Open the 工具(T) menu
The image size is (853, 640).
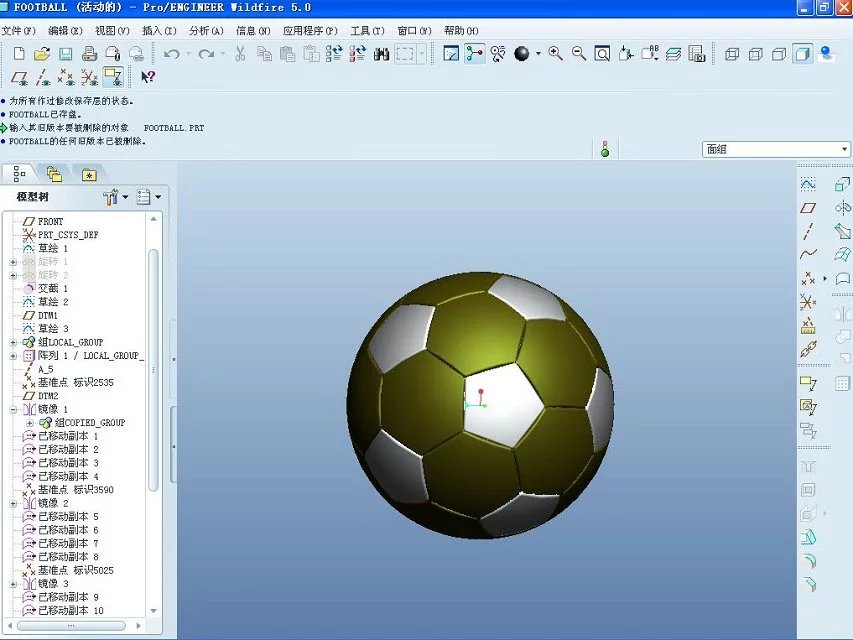point(367,30)
